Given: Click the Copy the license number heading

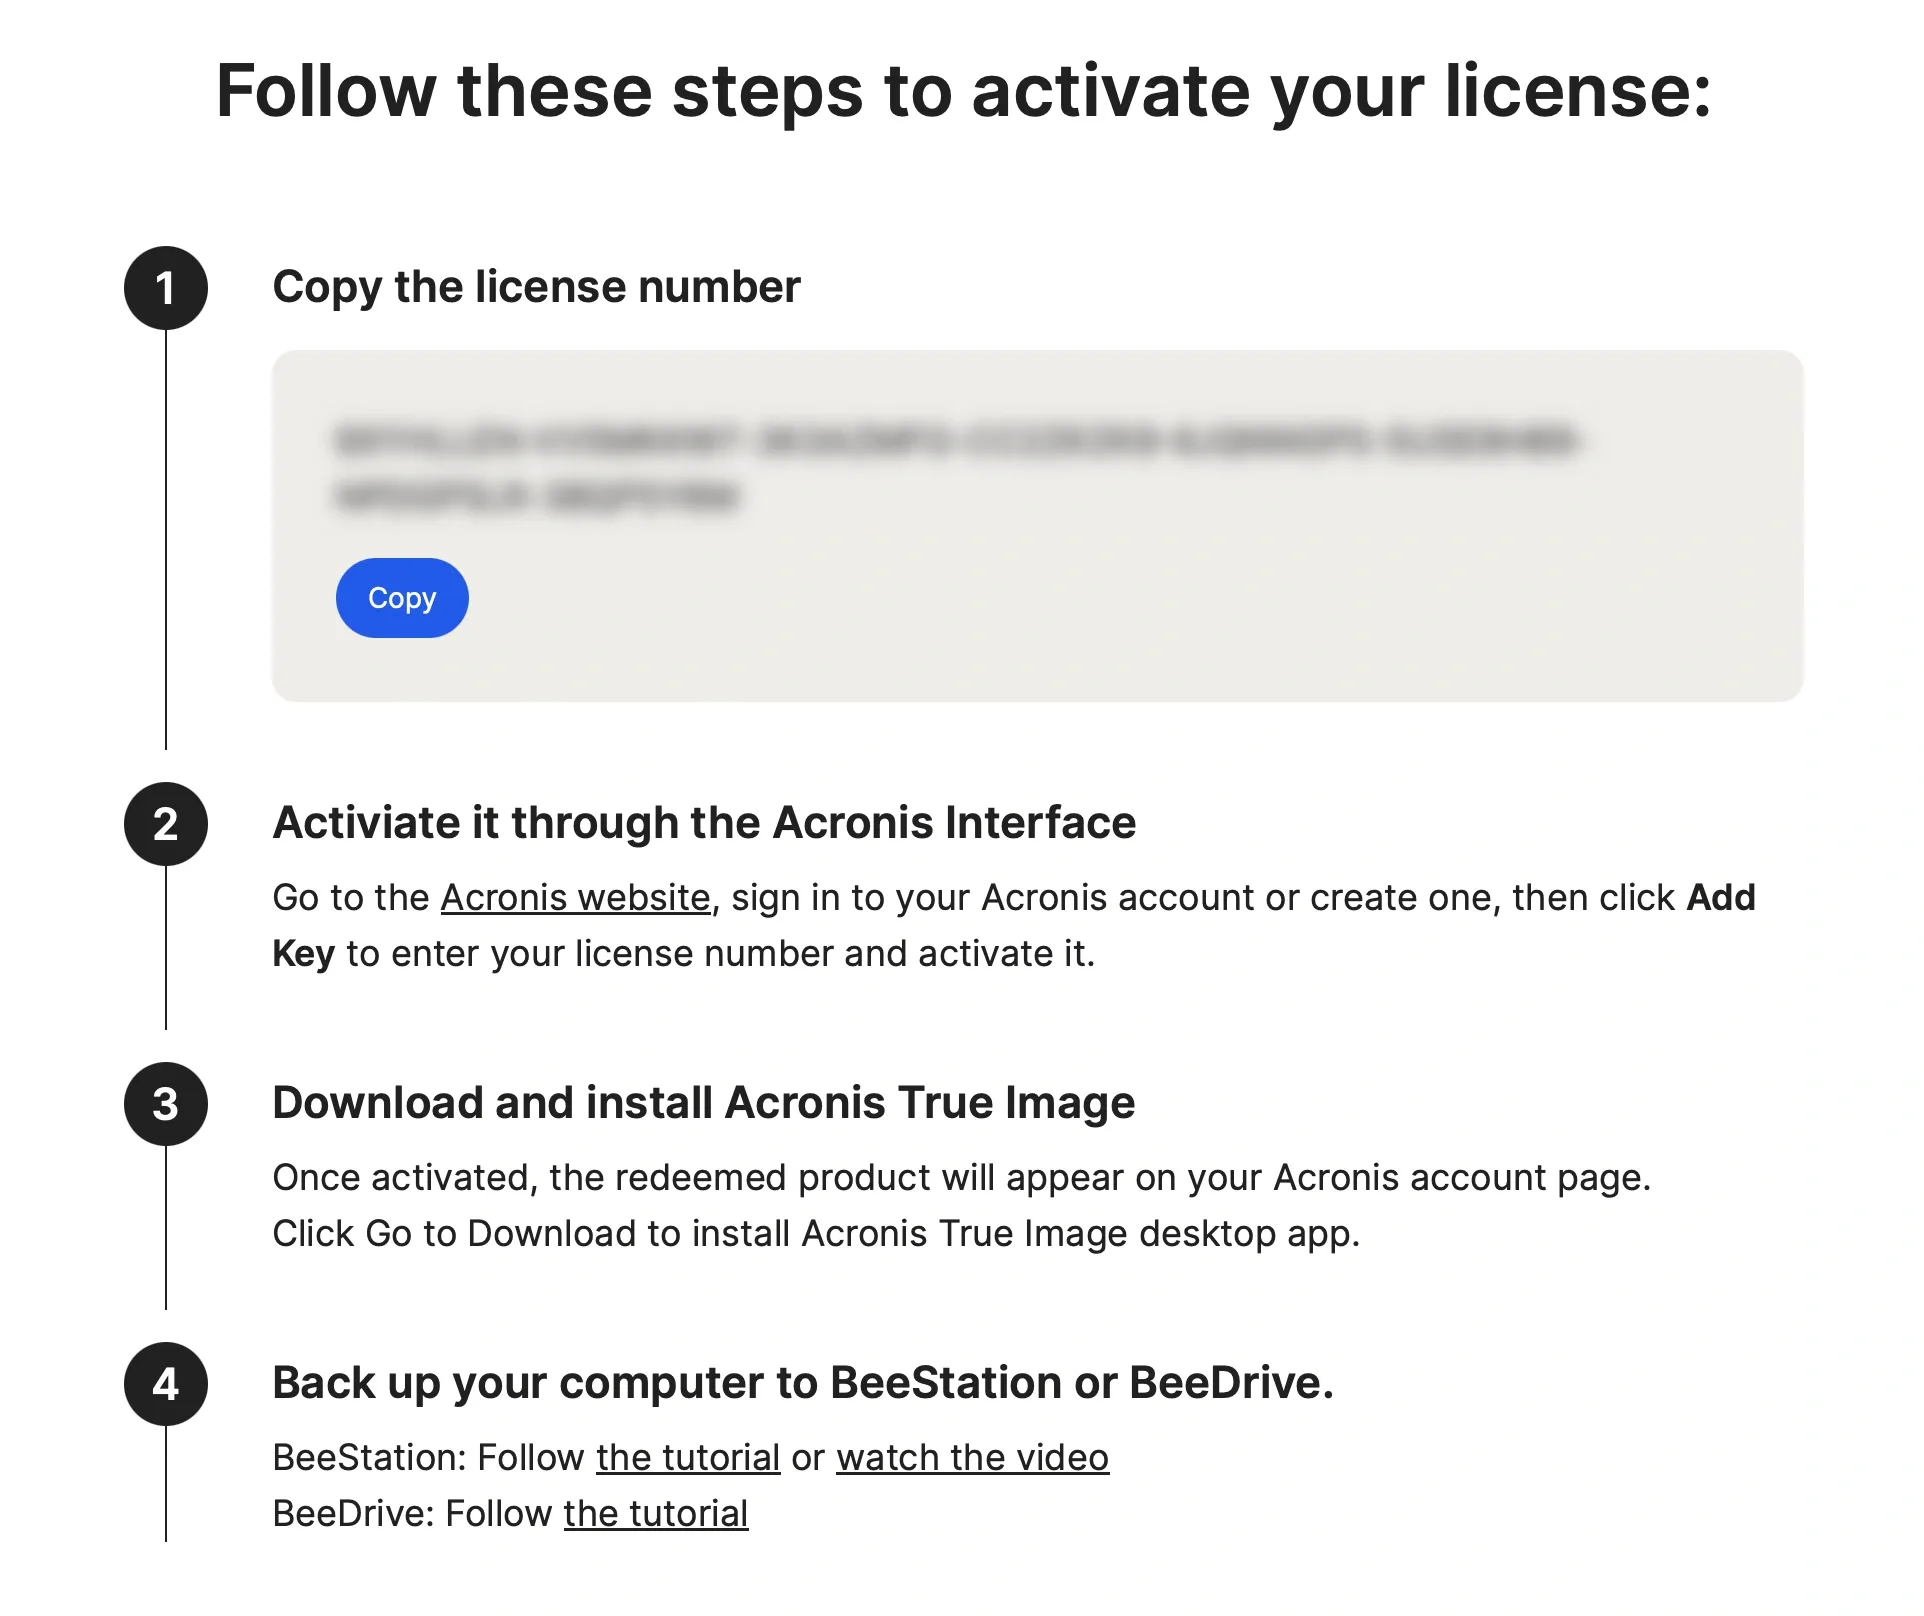Looking at the screenshot, I should tap(536, 287).
